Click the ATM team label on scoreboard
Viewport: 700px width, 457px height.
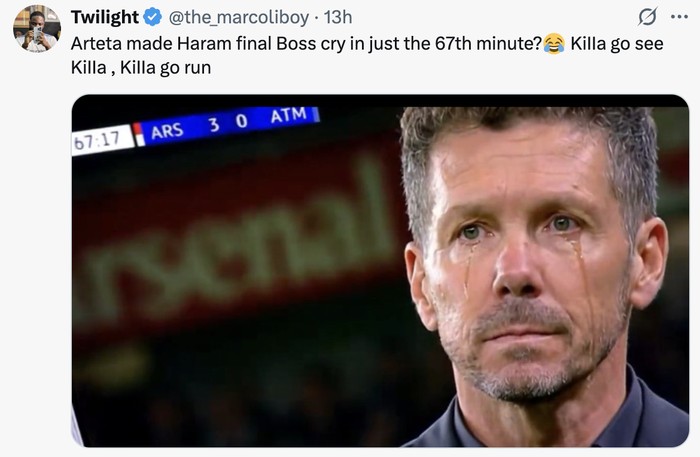point(287,115)
